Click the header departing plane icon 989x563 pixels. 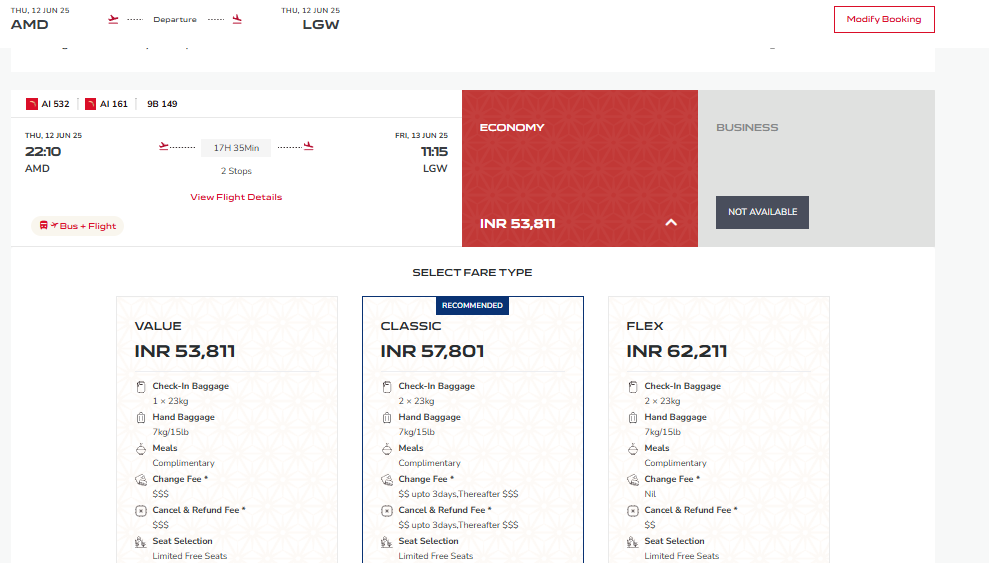pyautogui.click(x=113, y=20)
